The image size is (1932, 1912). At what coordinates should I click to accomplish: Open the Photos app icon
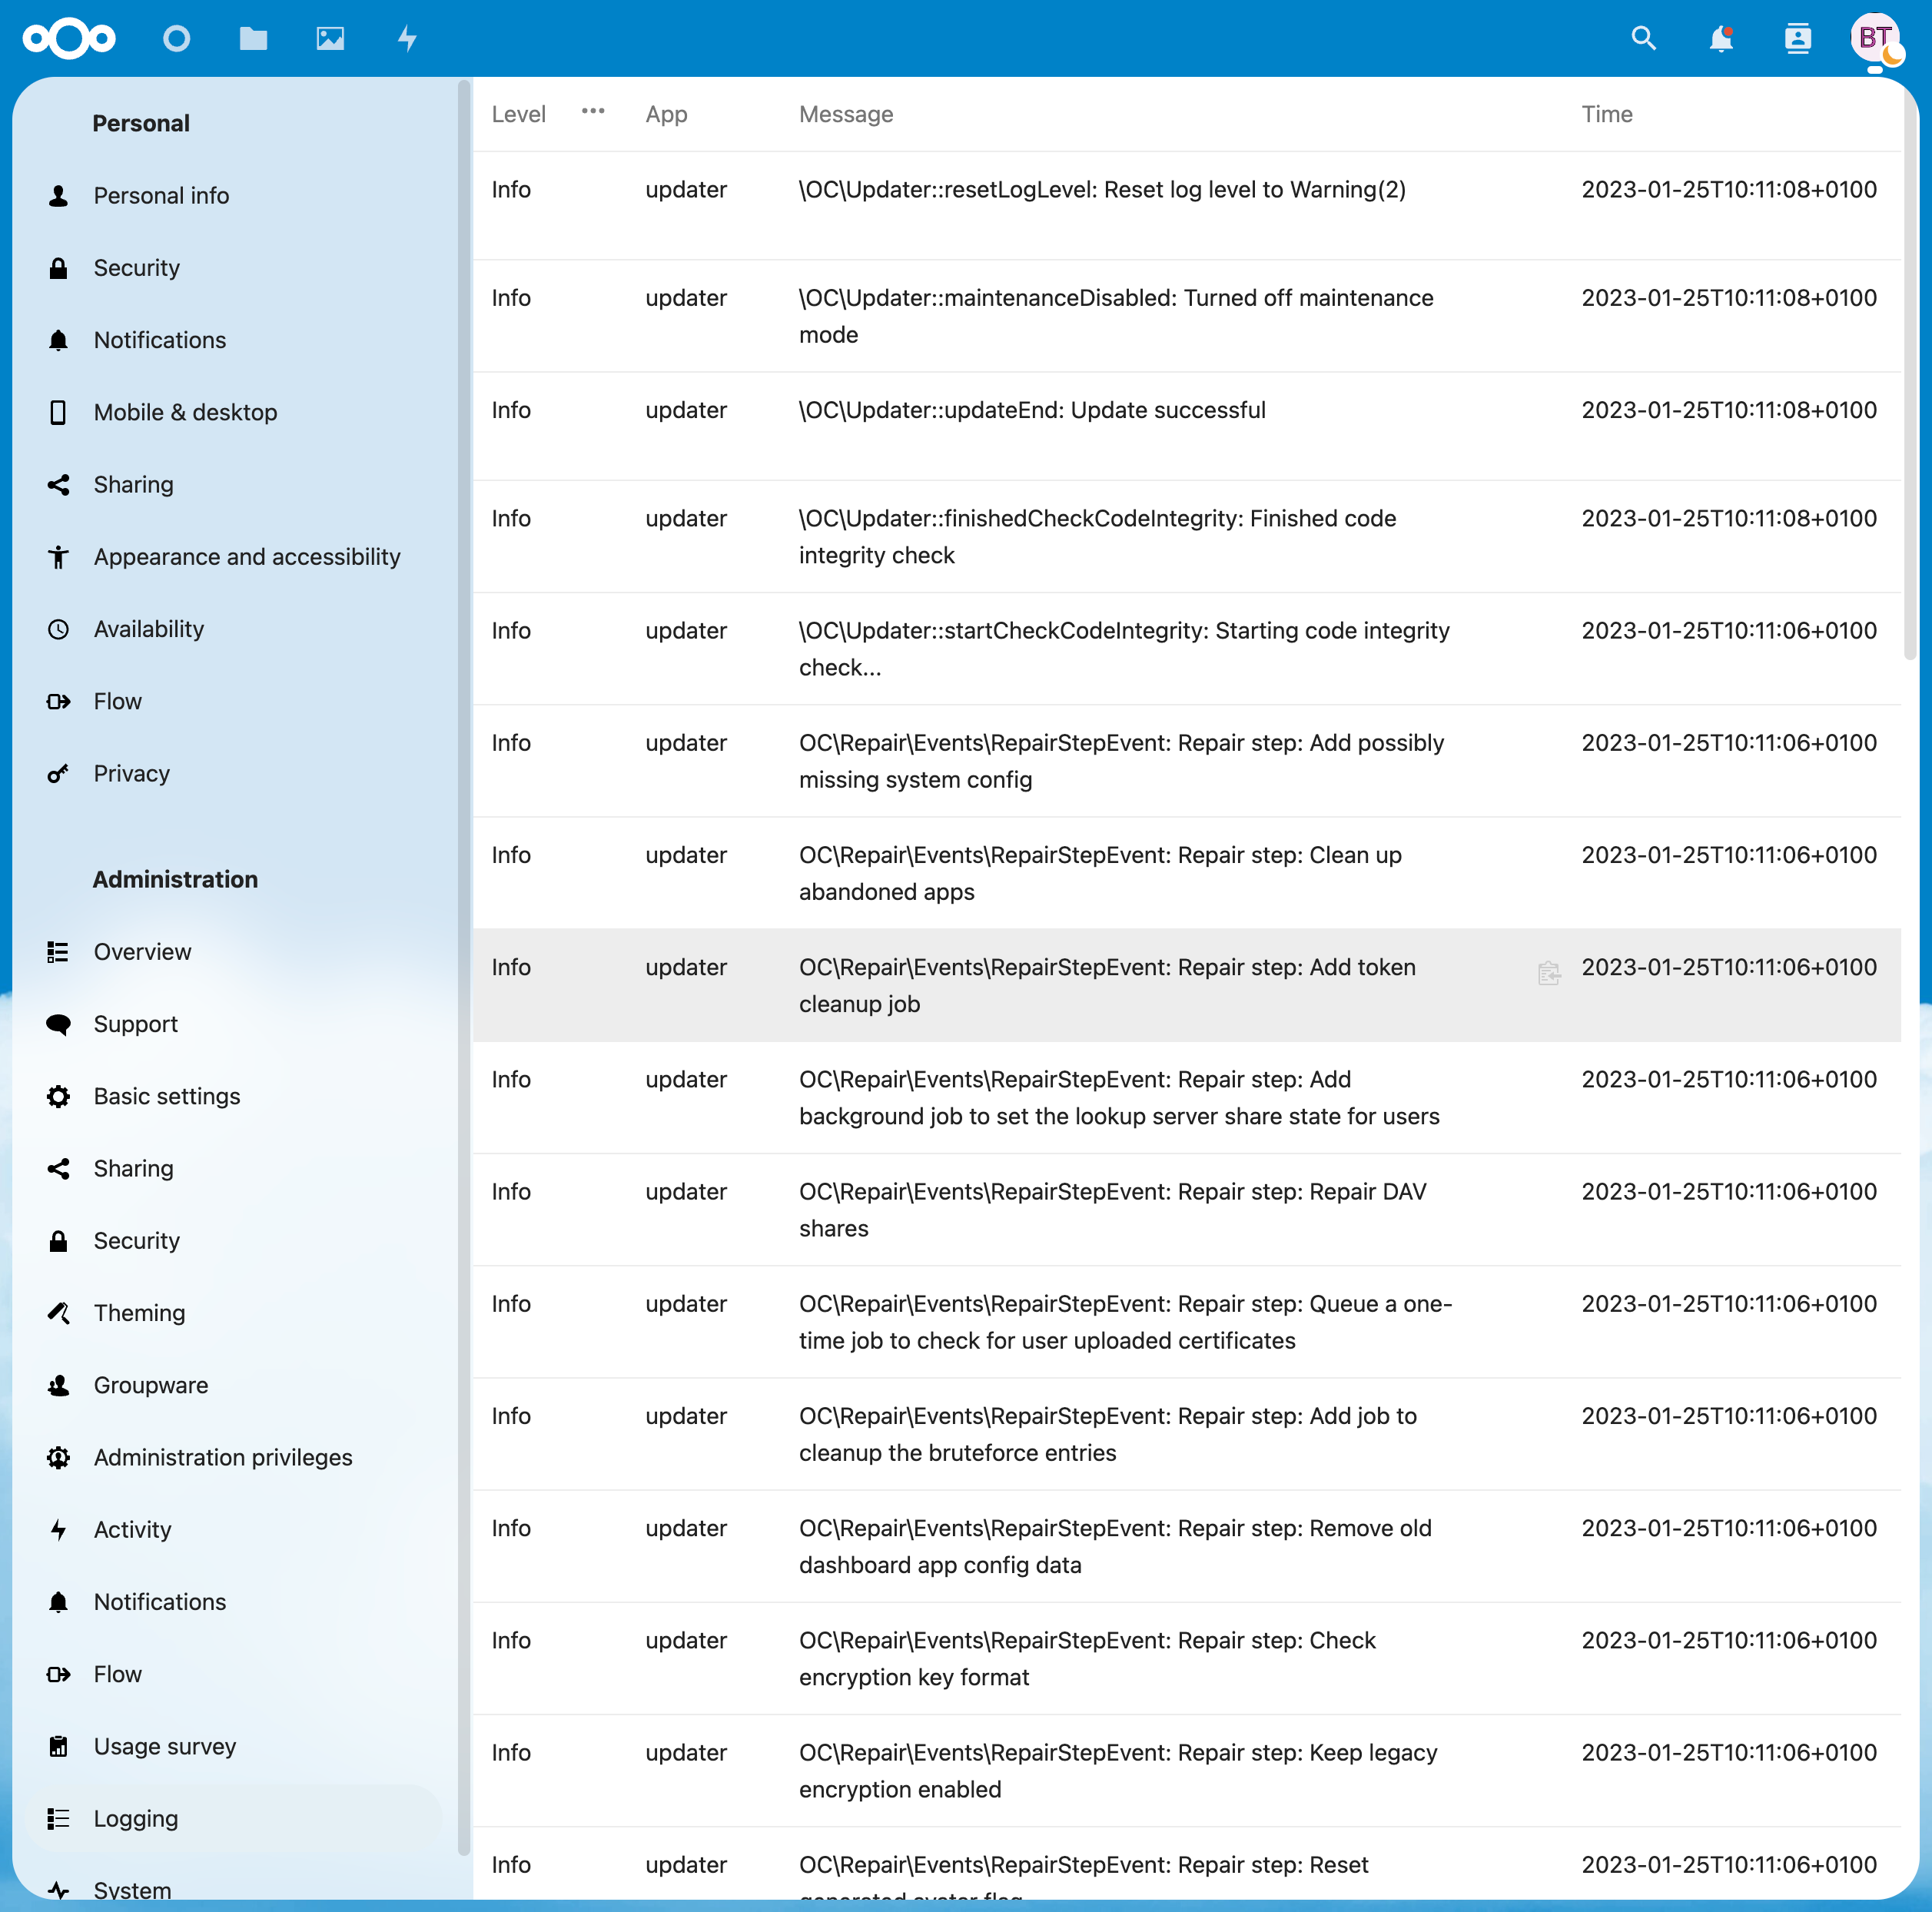coord(330,39)
